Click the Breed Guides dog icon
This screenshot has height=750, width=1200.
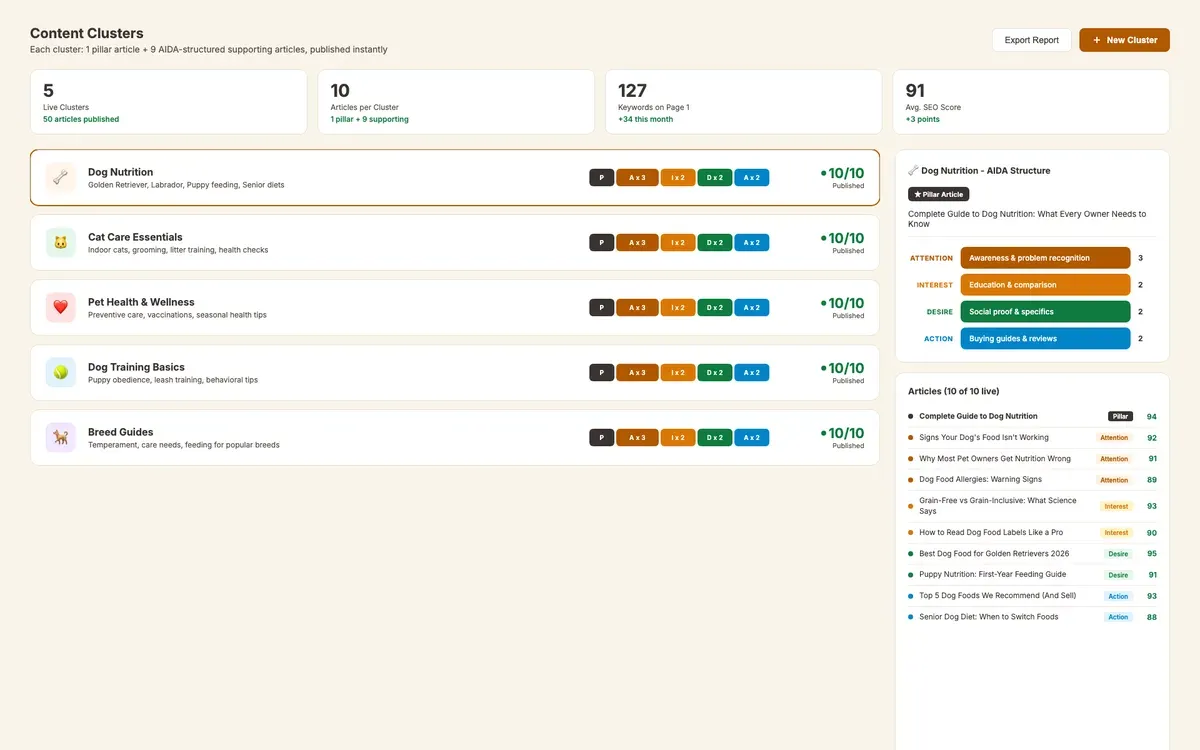click(60, 438)
